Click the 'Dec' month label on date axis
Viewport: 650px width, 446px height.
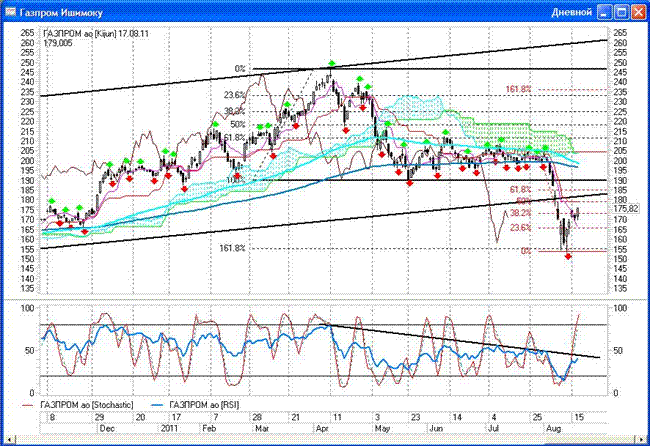pyautogui.click(x=107, y=429)
